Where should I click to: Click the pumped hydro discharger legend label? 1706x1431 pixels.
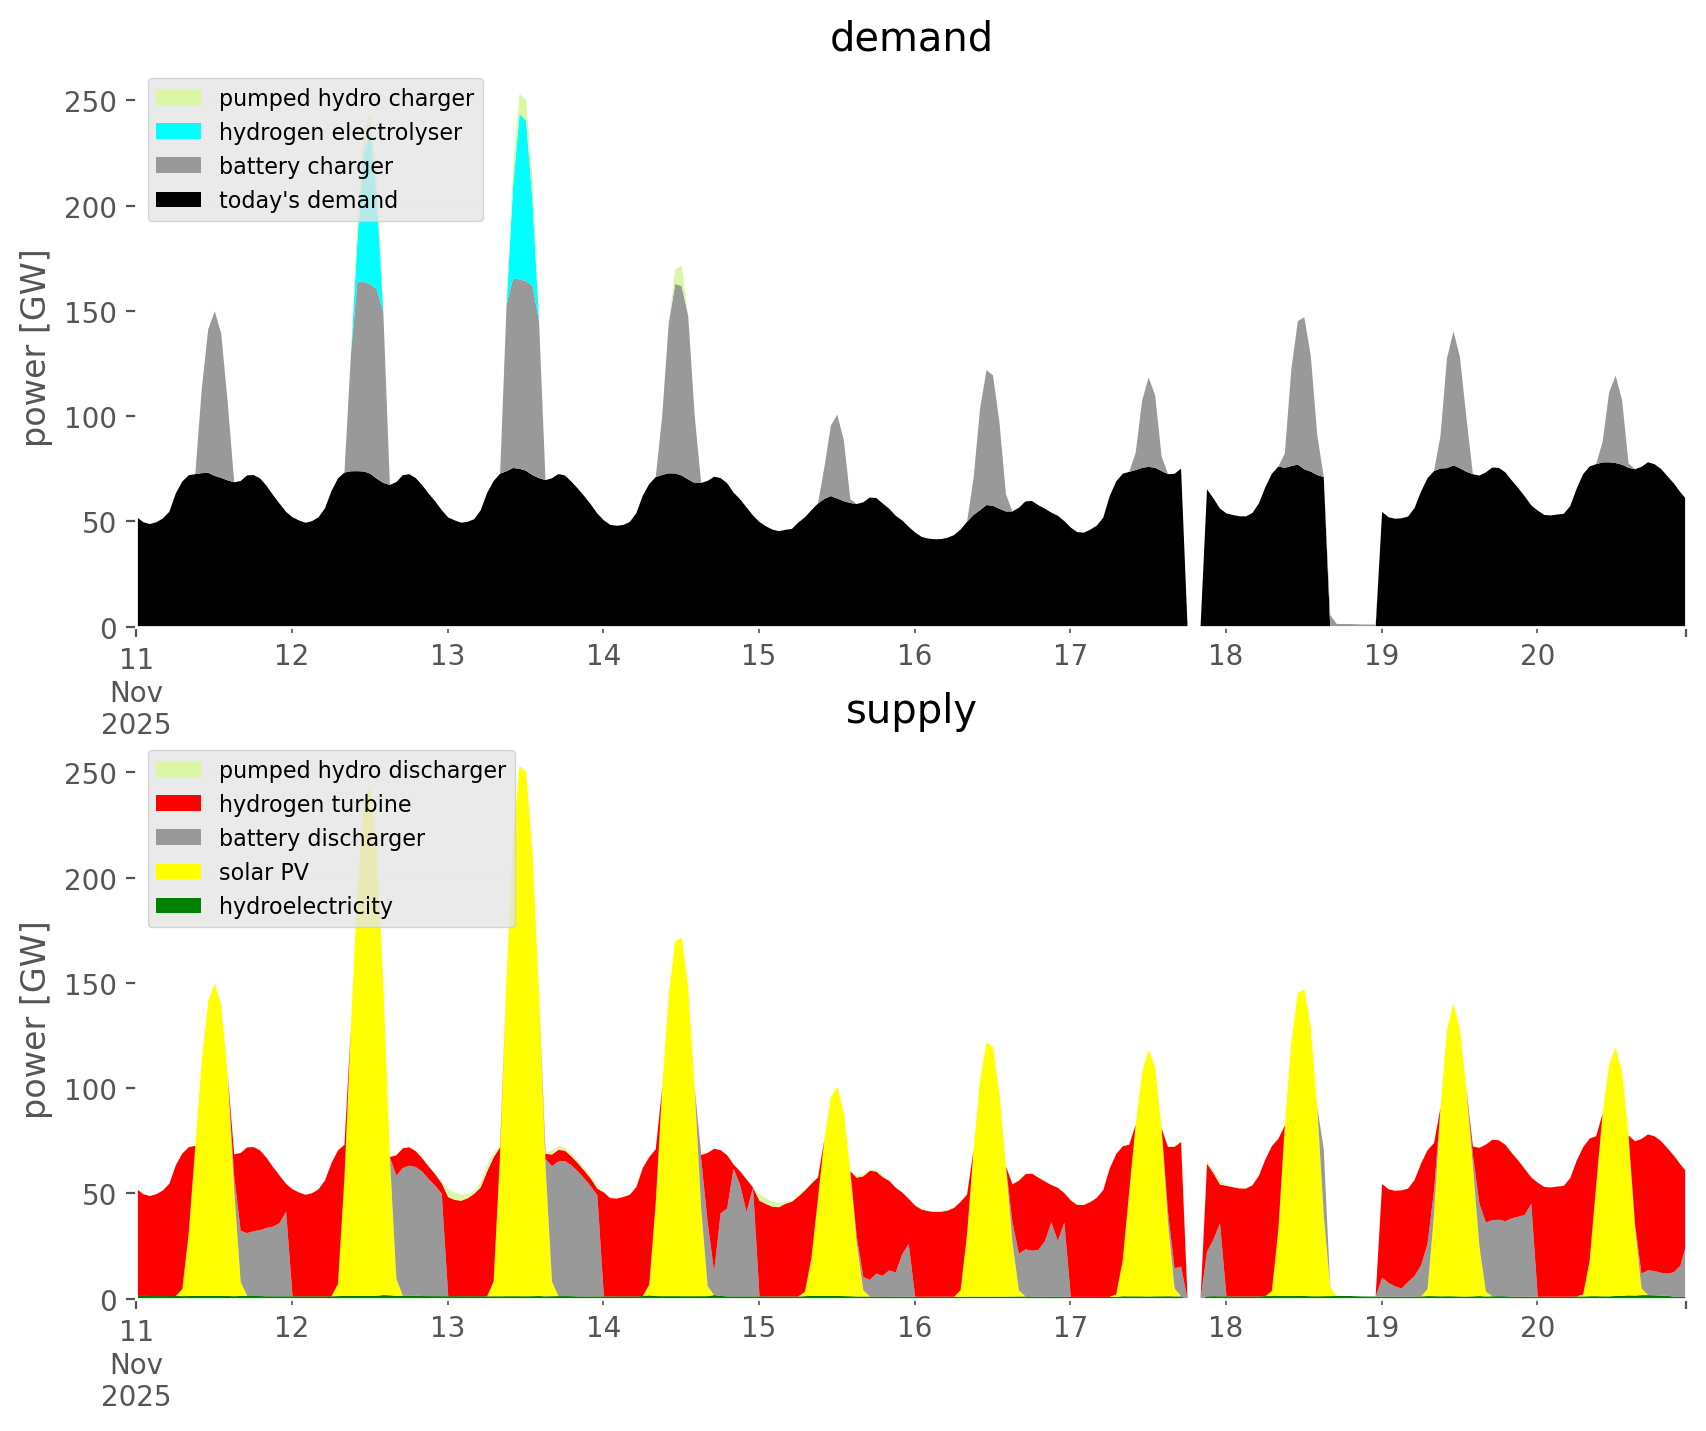pos(362,770)
